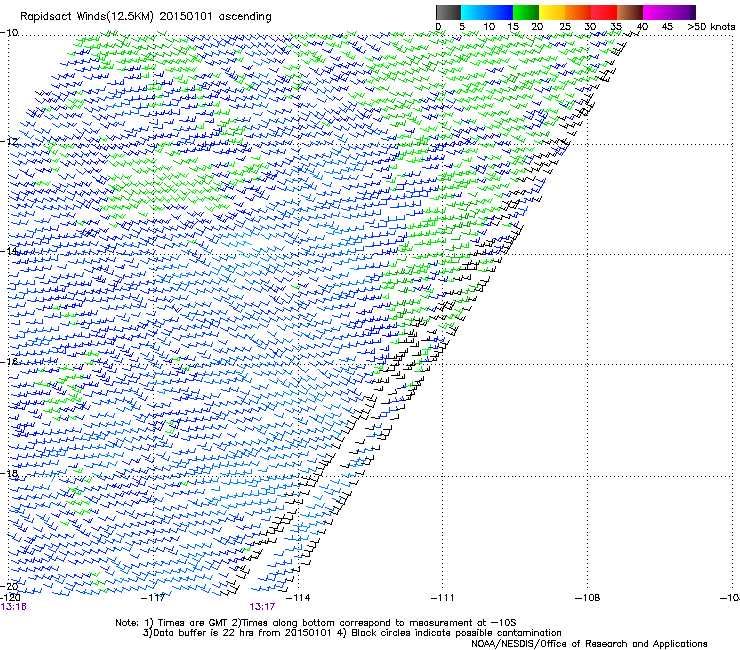Screen dimensions: 740x650
Task: Click the NOAA/NESDIS credit text
Action: [x=589, y=644]
